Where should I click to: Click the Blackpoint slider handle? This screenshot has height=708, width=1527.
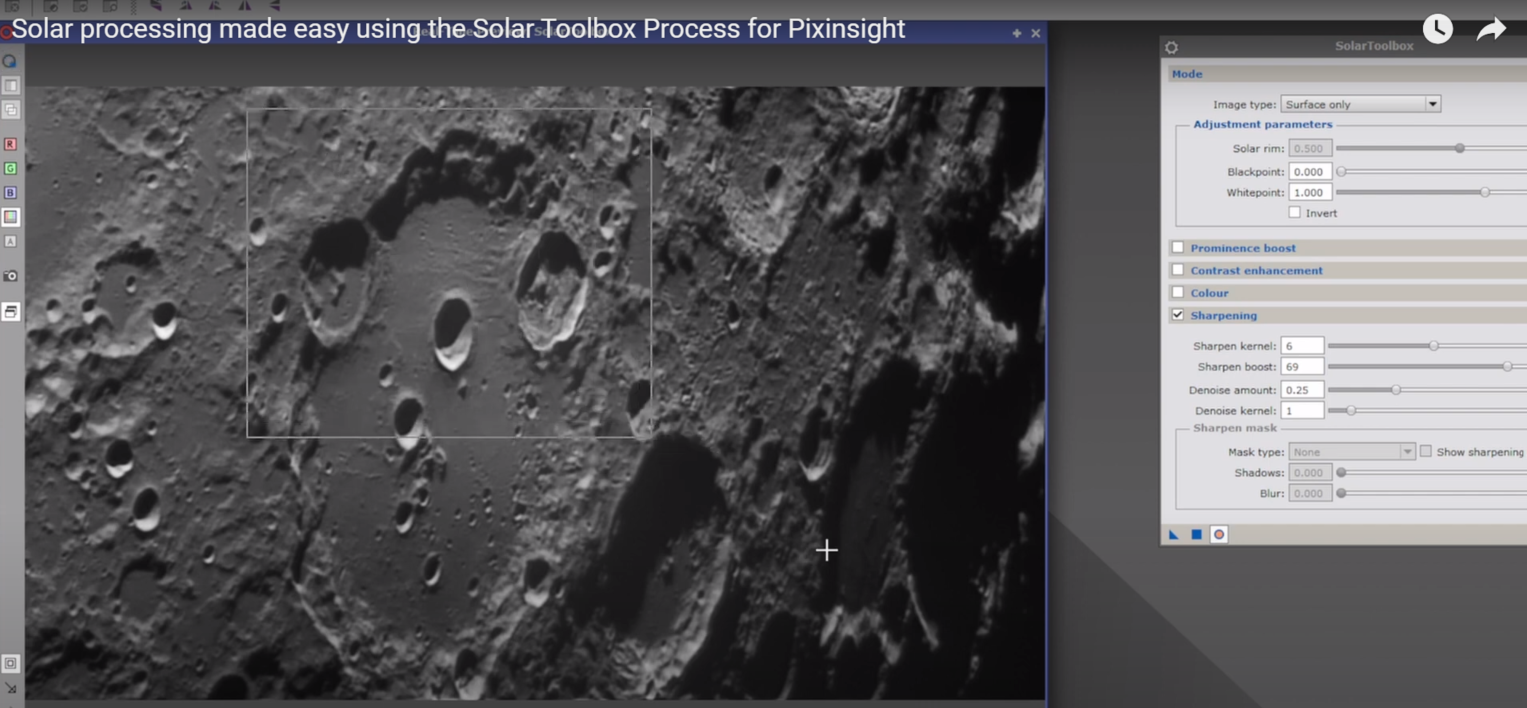point(1341,171)
